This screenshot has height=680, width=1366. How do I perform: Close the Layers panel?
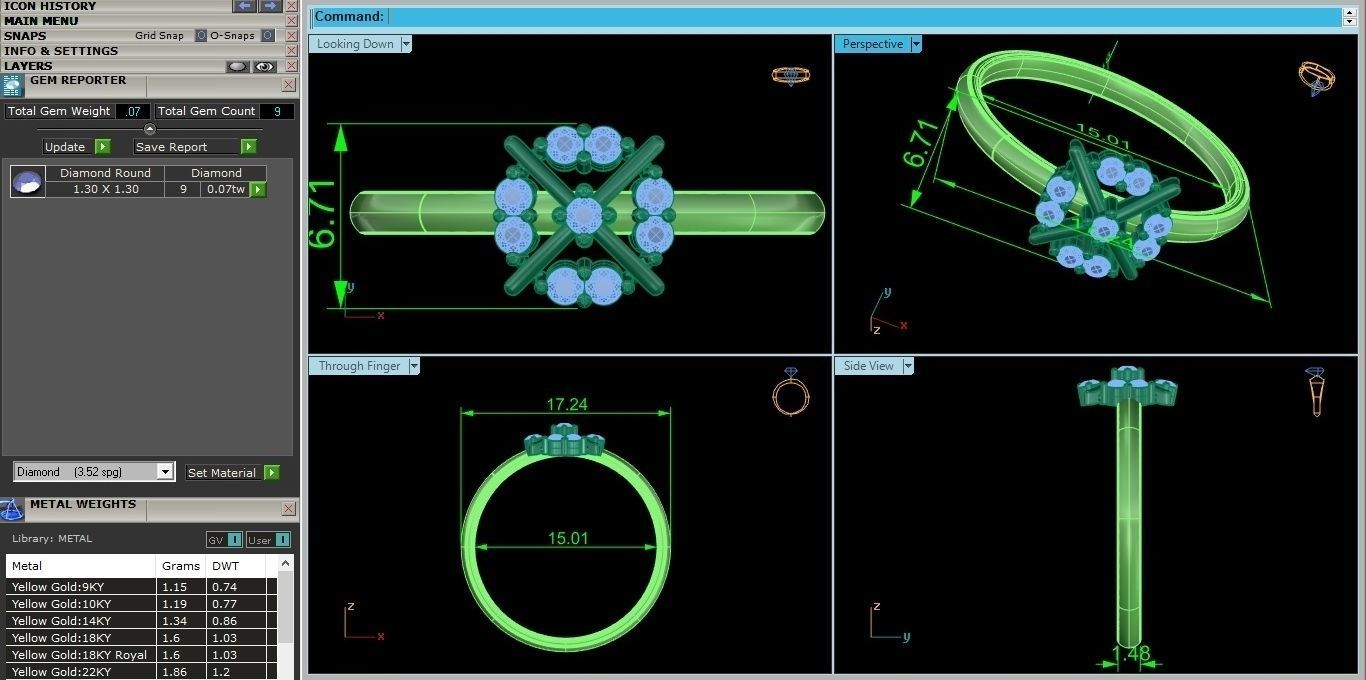pyautogui.click(x=291, y=66)
